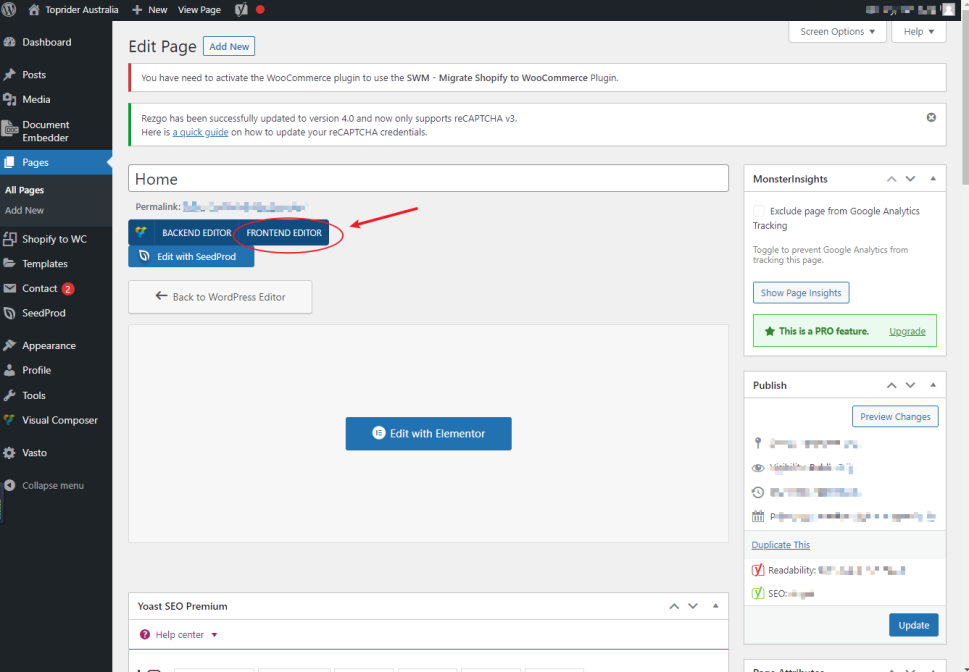Screen dimensions: 969x672
Task: Select All Pages submenu item
Action: [x=25, y=190]
